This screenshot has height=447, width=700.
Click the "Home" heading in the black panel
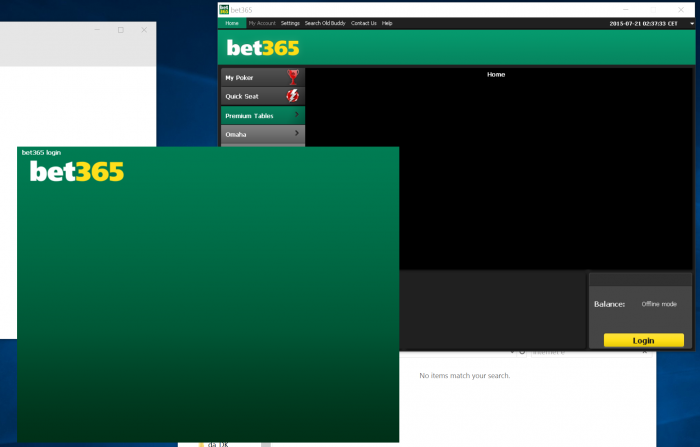point(496,75)
